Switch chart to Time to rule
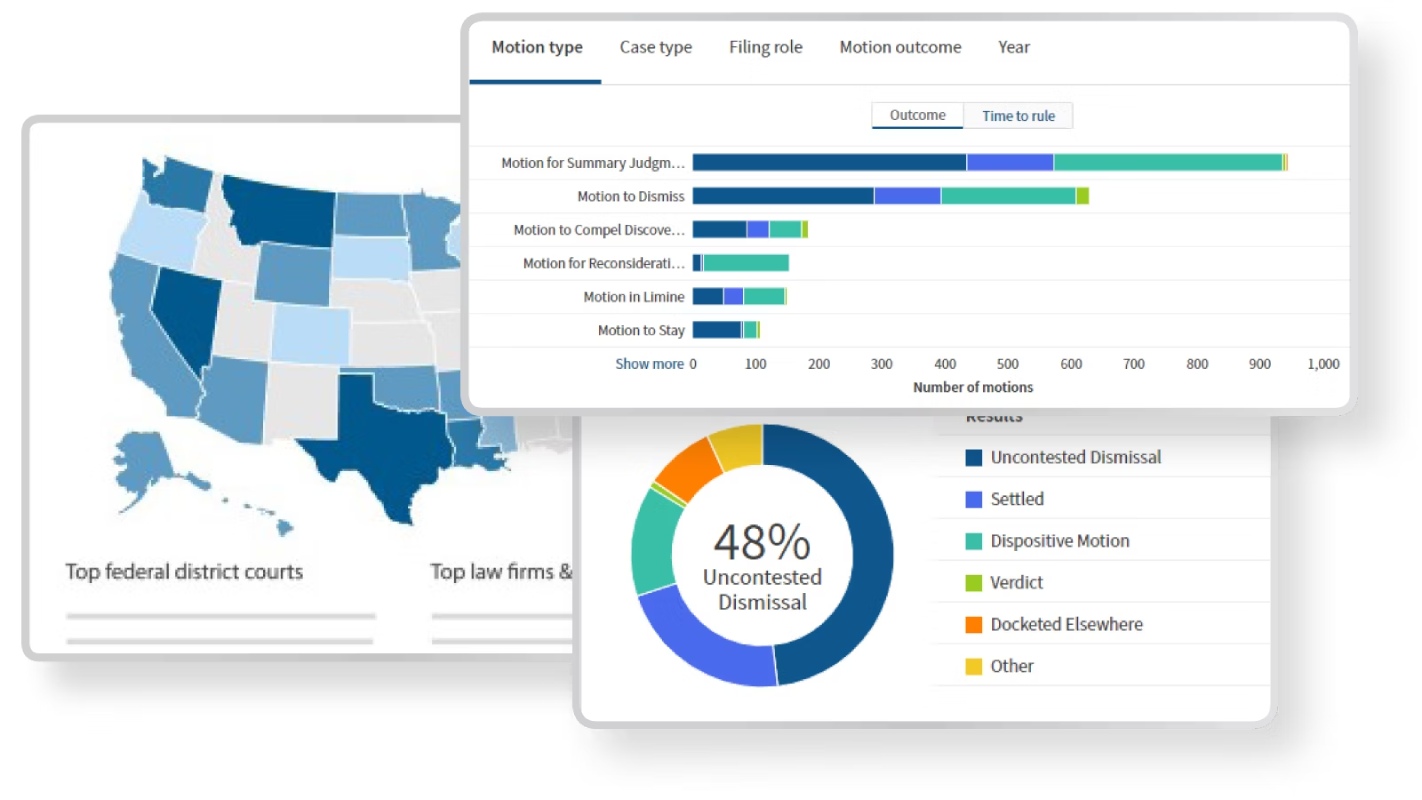 click(x=1018, y=116)
